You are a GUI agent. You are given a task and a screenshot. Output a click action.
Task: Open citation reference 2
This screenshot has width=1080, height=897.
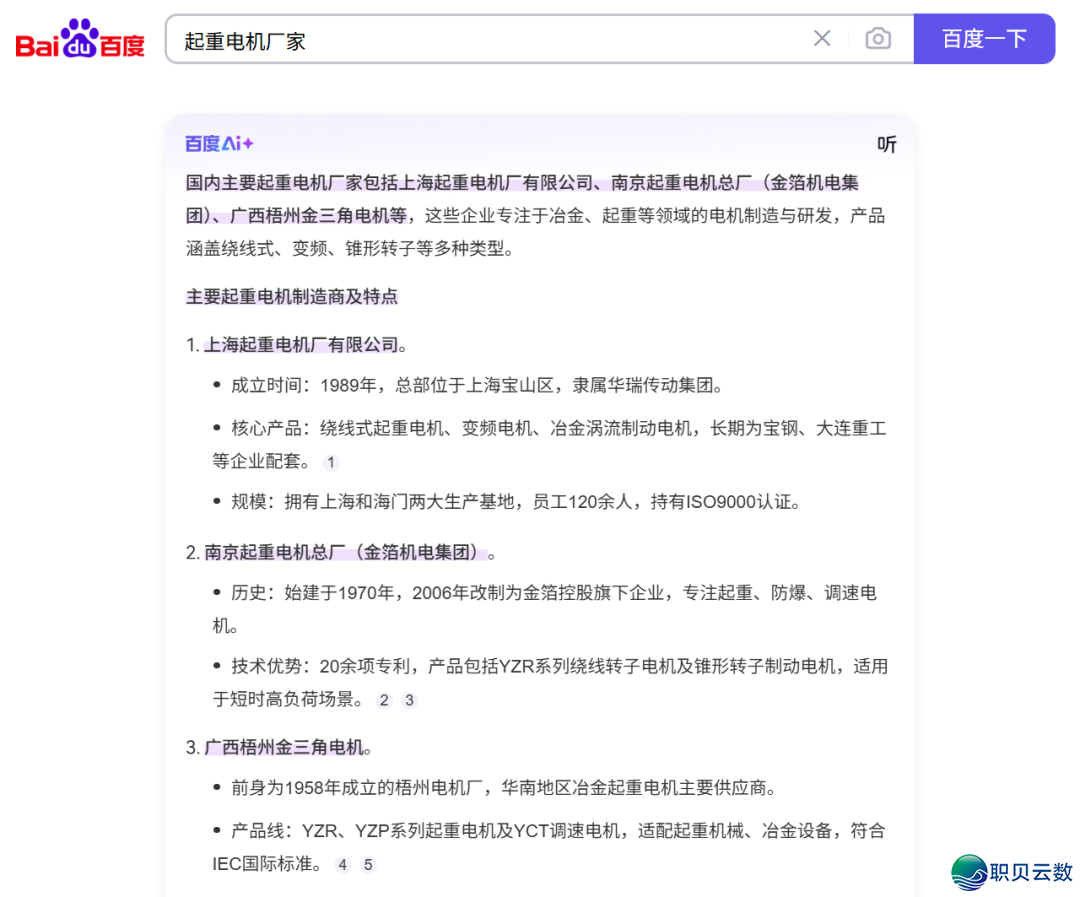point(384,701)
